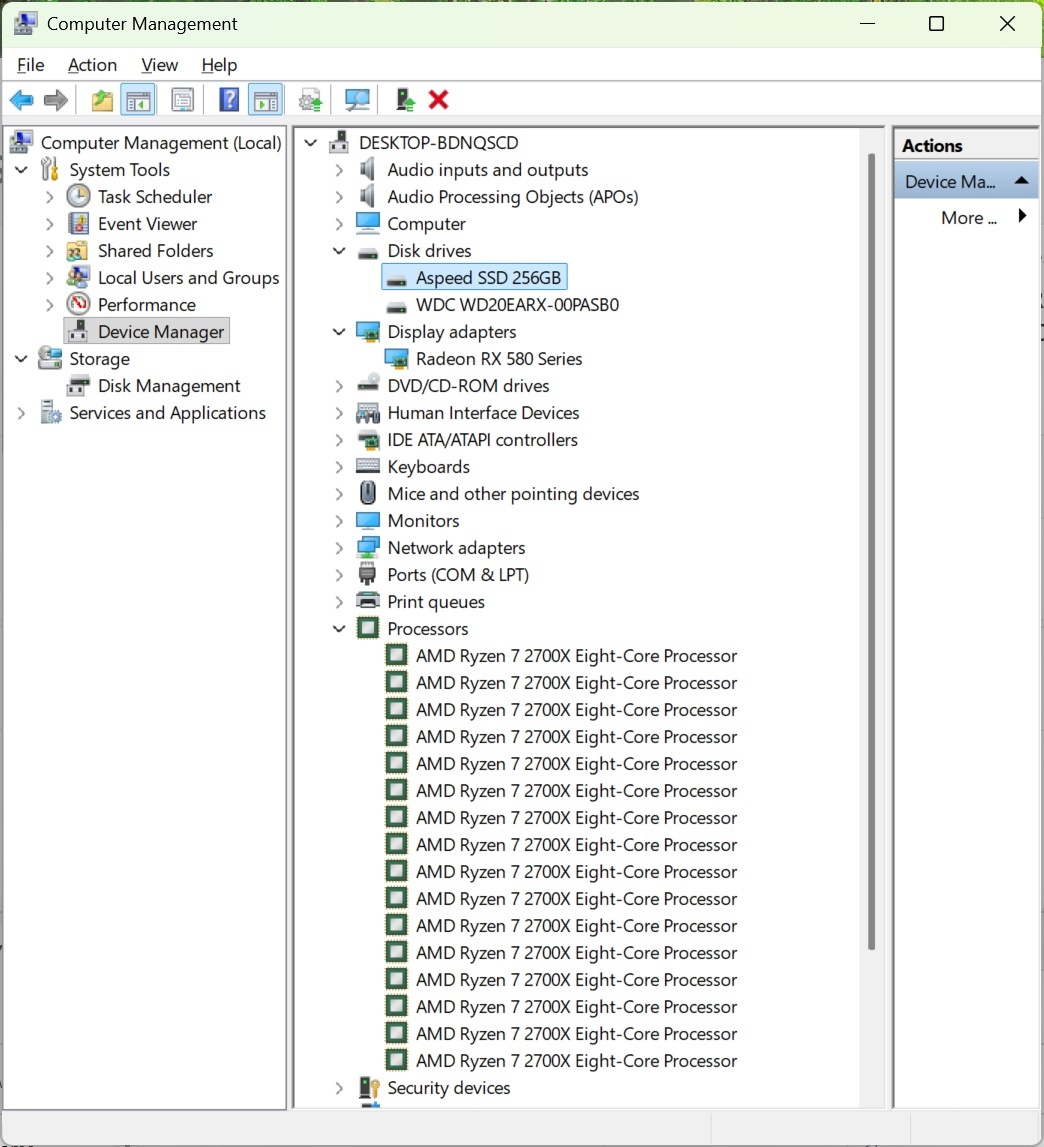Viewport: 1044px width, 1147px height.
Task: Click the Radeon RX 580 Series adapter icon
Action: (397, 358)
